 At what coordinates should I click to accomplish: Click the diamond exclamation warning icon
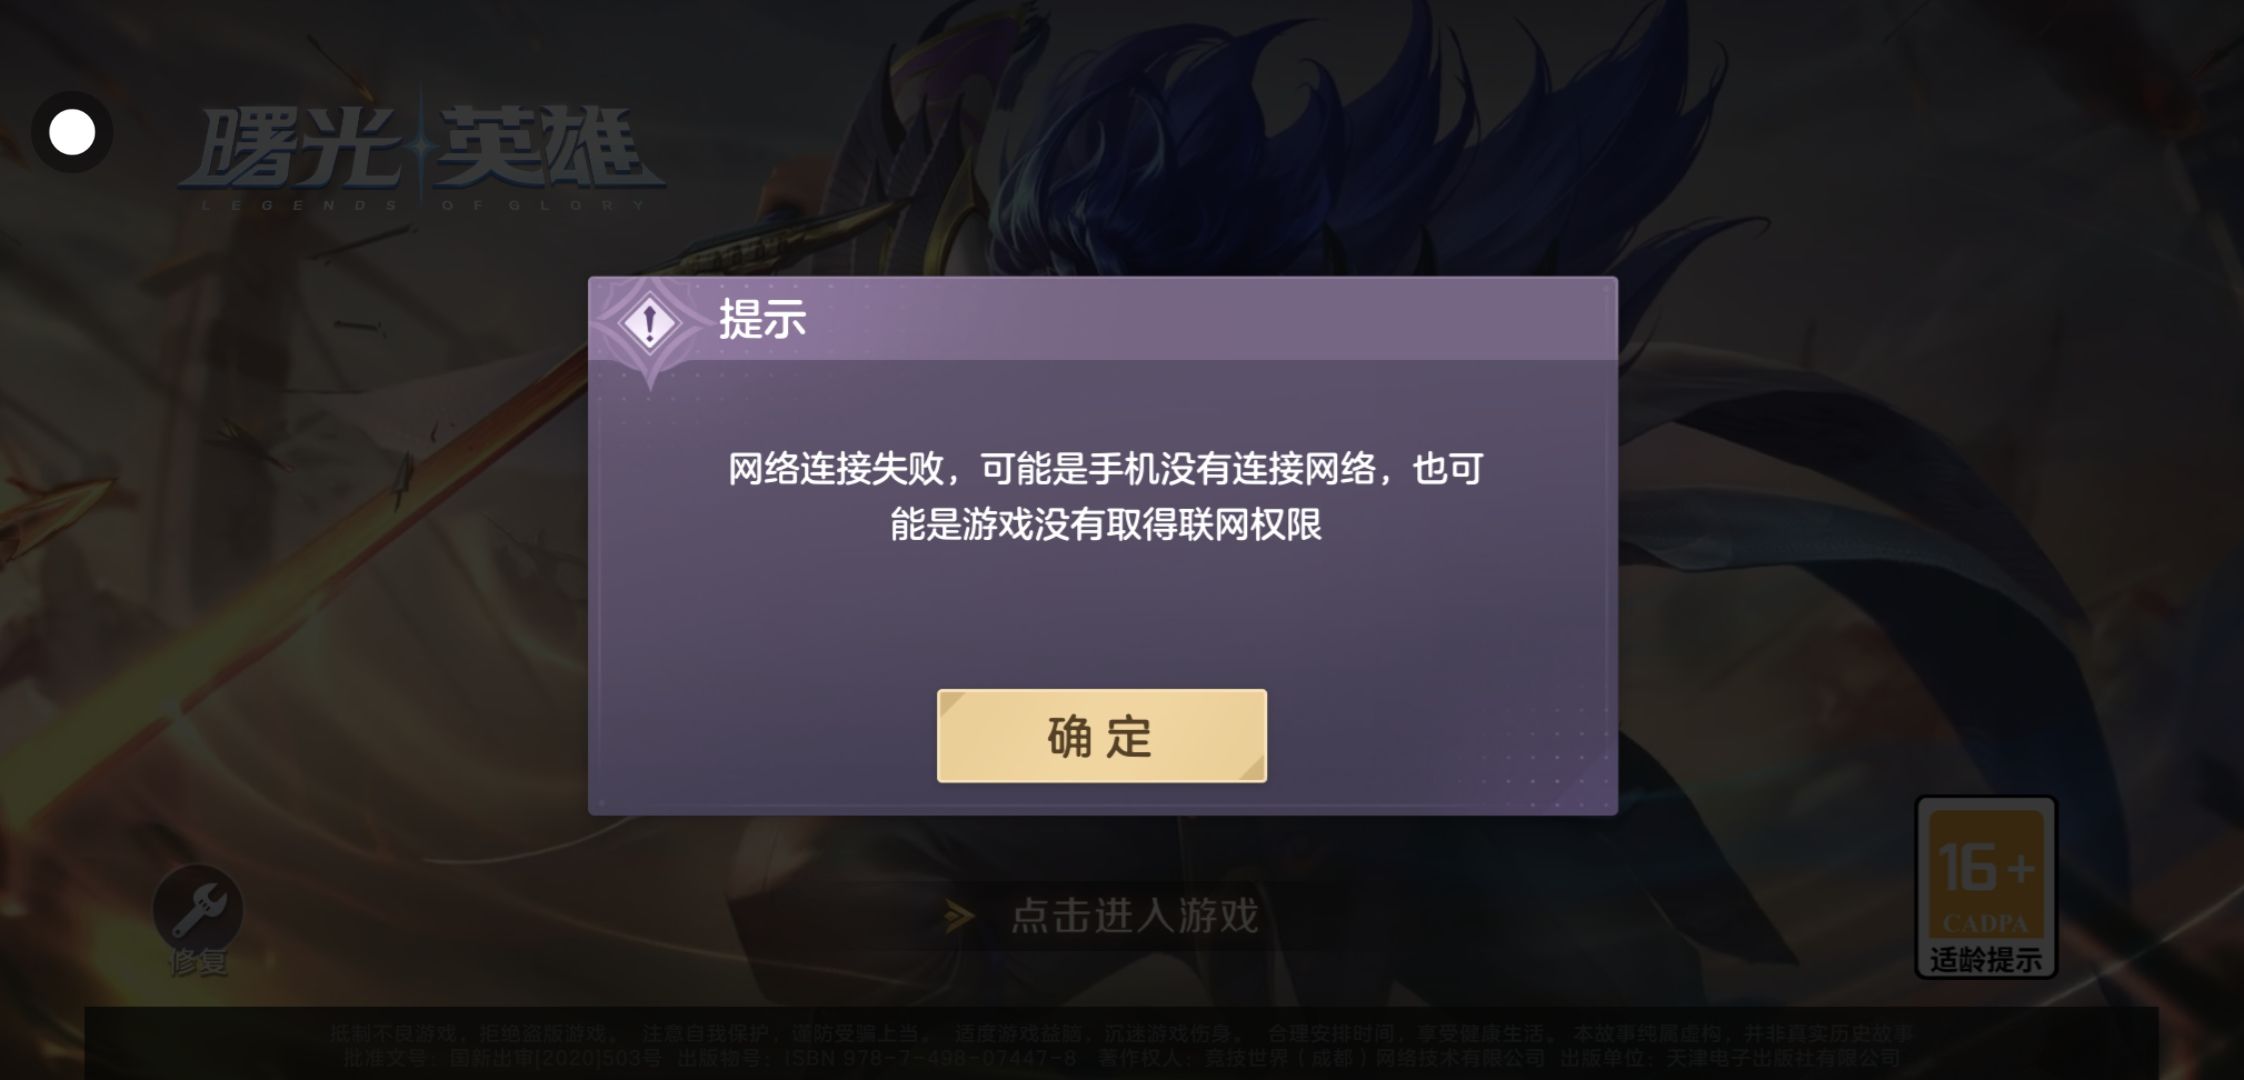[x=650, y=323]
